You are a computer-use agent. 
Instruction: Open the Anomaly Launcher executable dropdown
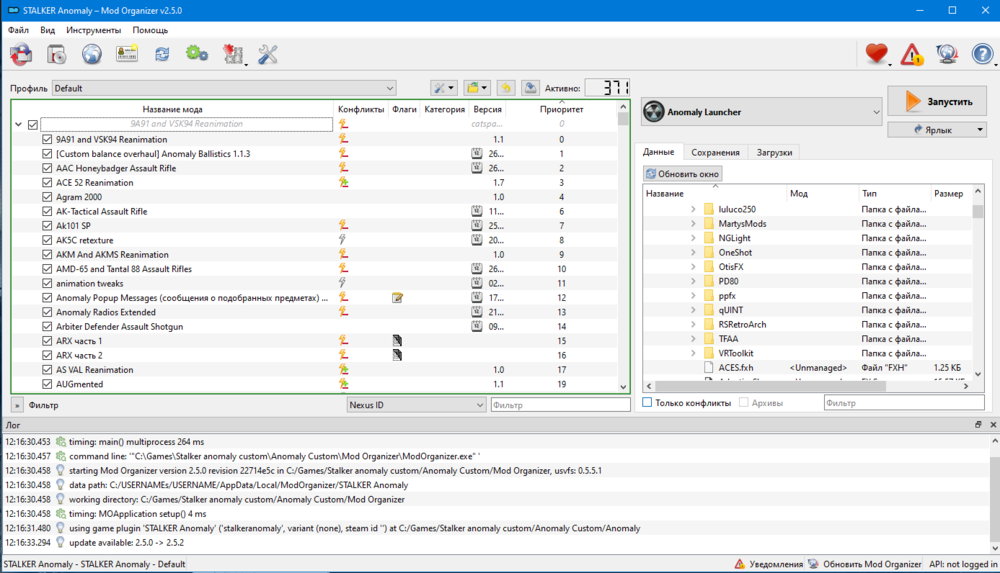point(761,112)
